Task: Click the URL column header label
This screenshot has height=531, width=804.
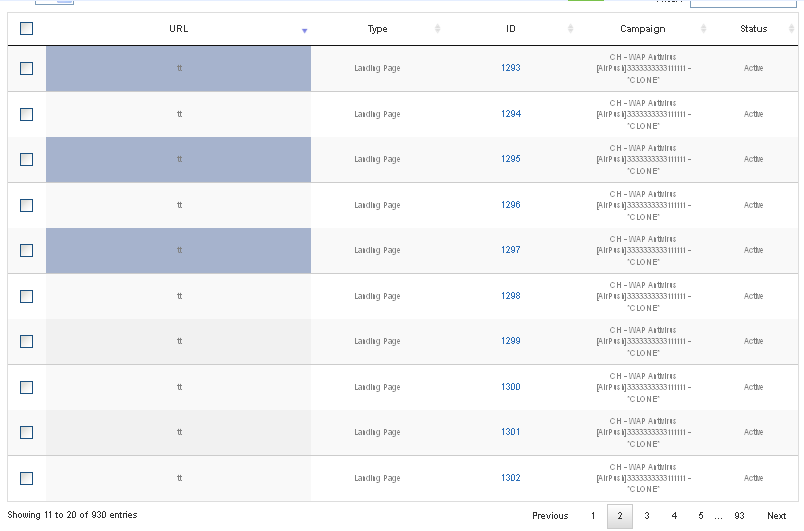Action: (178, 29)
